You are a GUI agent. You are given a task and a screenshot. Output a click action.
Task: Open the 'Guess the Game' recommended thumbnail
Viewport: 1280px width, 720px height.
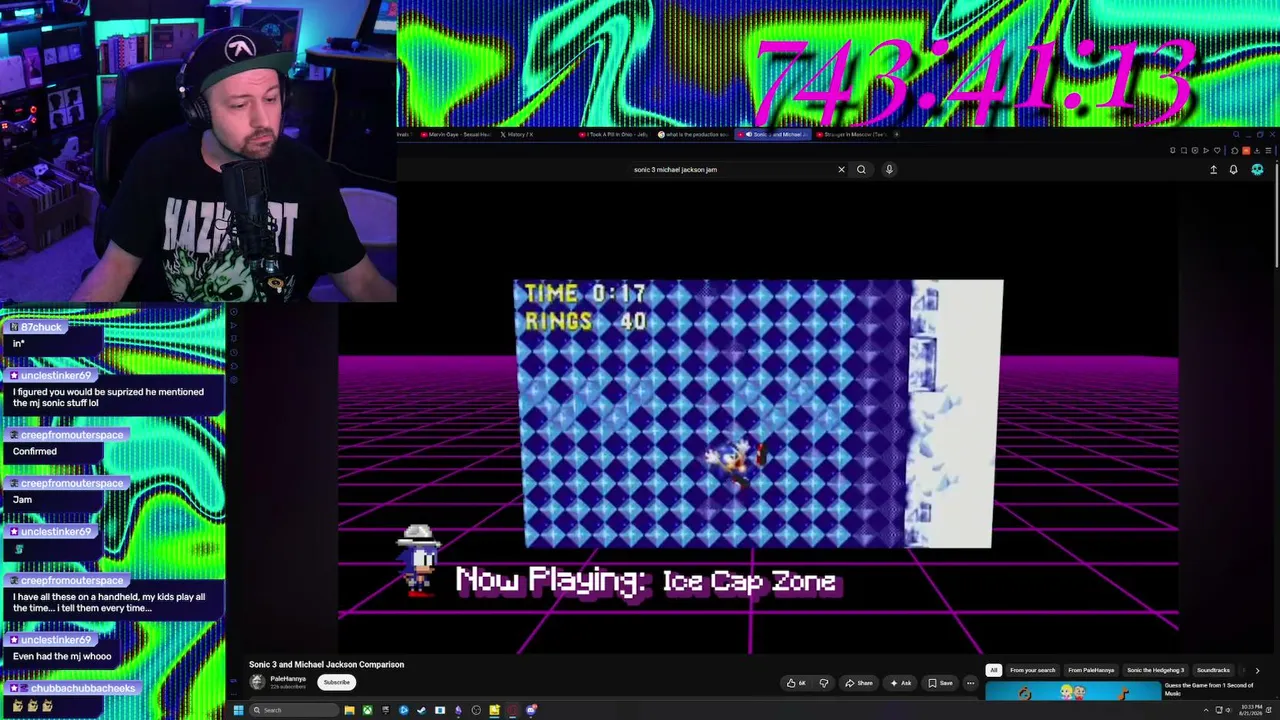click(x=1074, y=692)
